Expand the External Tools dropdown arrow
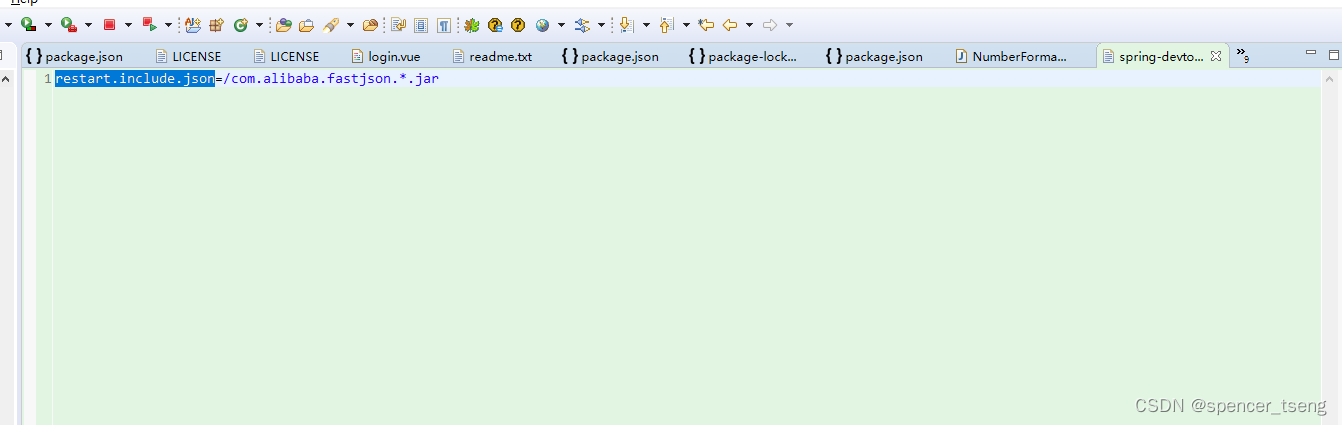 pyautogui.click(x=88, y=25)
